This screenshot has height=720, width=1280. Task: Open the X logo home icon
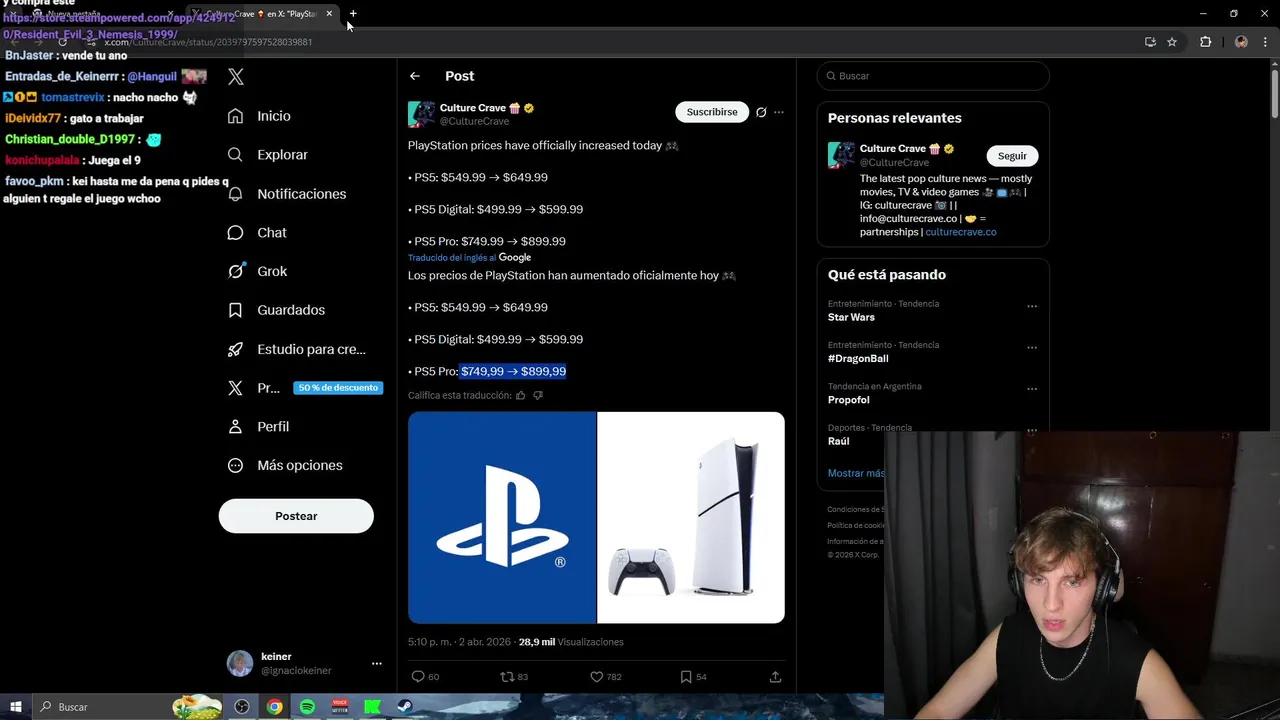tap(236, 76)
